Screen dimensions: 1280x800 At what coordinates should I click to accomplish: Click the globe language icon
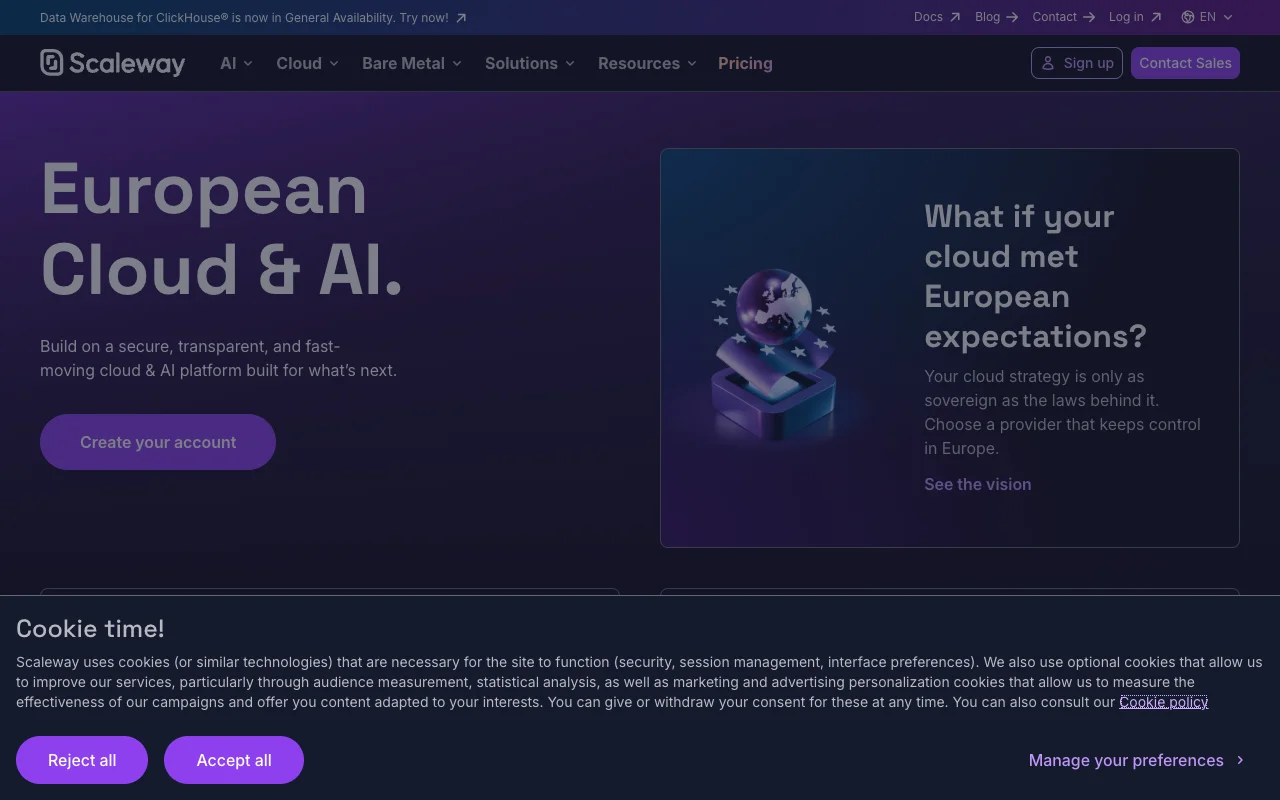pos(1188,17)
